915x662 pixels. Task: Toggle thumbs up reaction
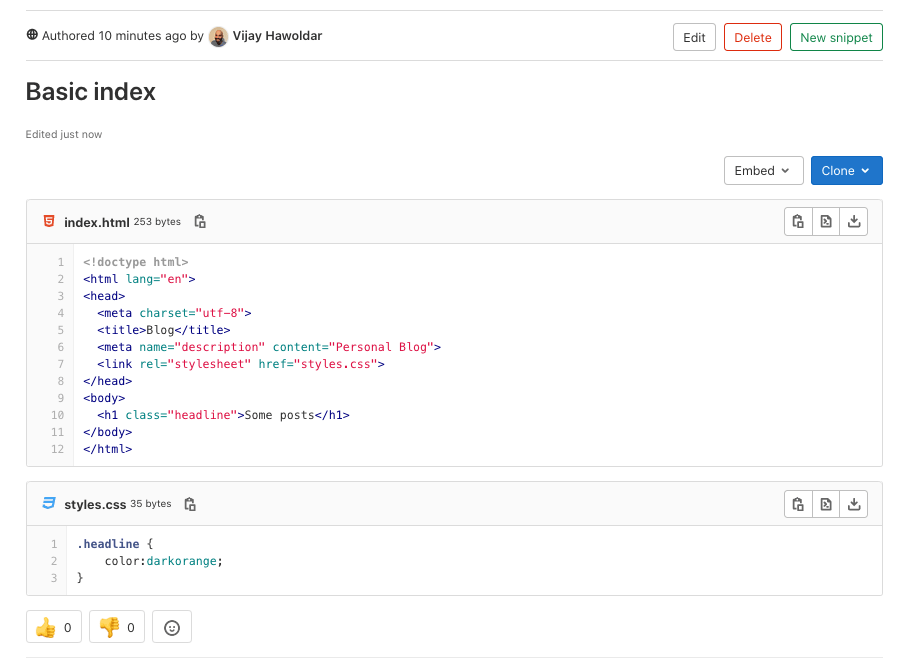click(x=54, y=627)
